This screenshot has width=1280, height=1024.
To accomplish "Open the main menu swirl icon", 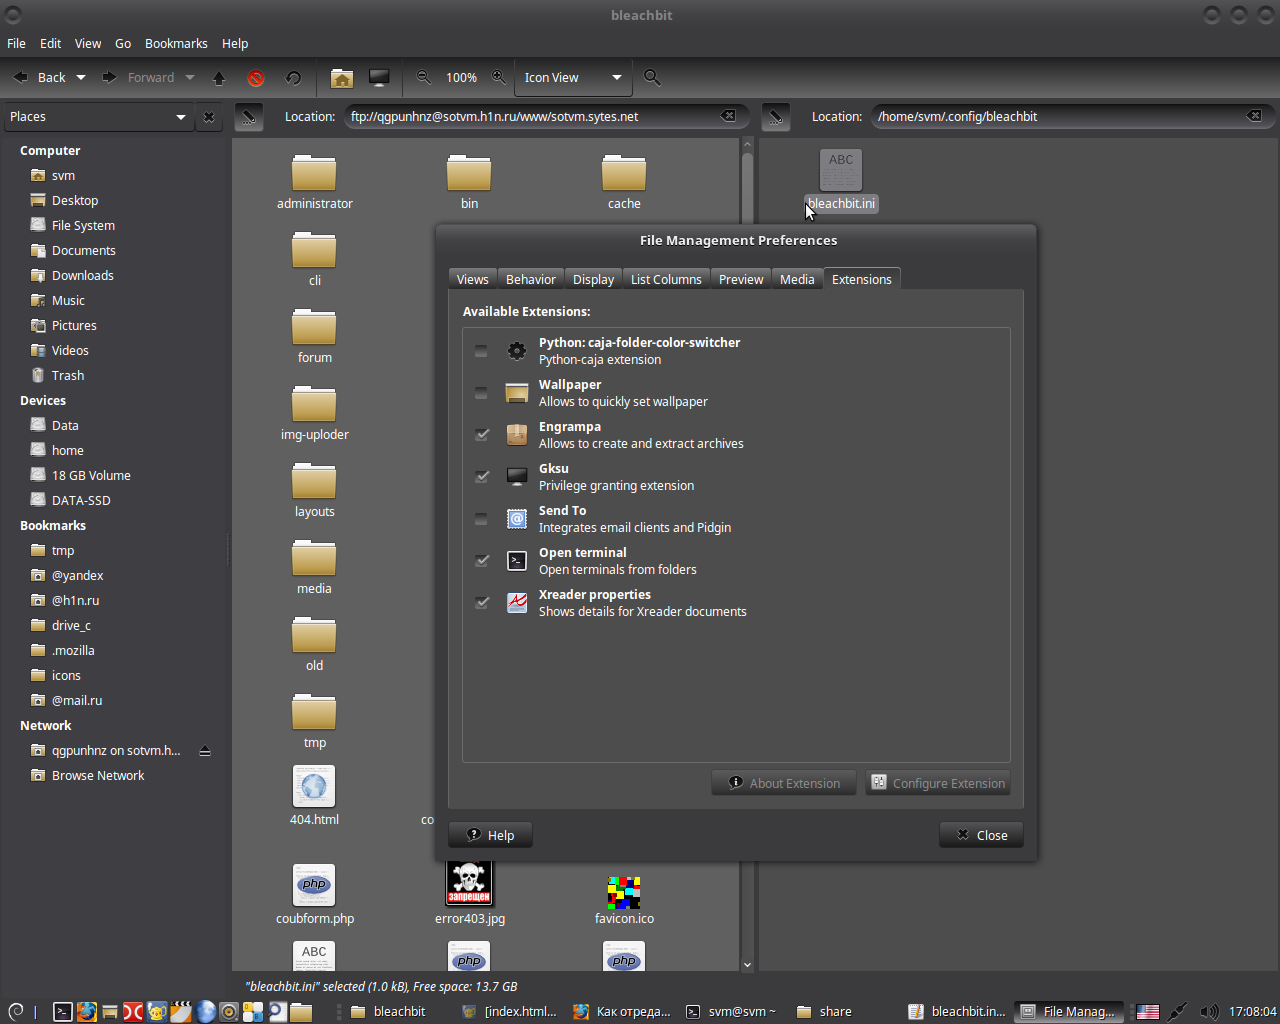I will pos(16,1012).
